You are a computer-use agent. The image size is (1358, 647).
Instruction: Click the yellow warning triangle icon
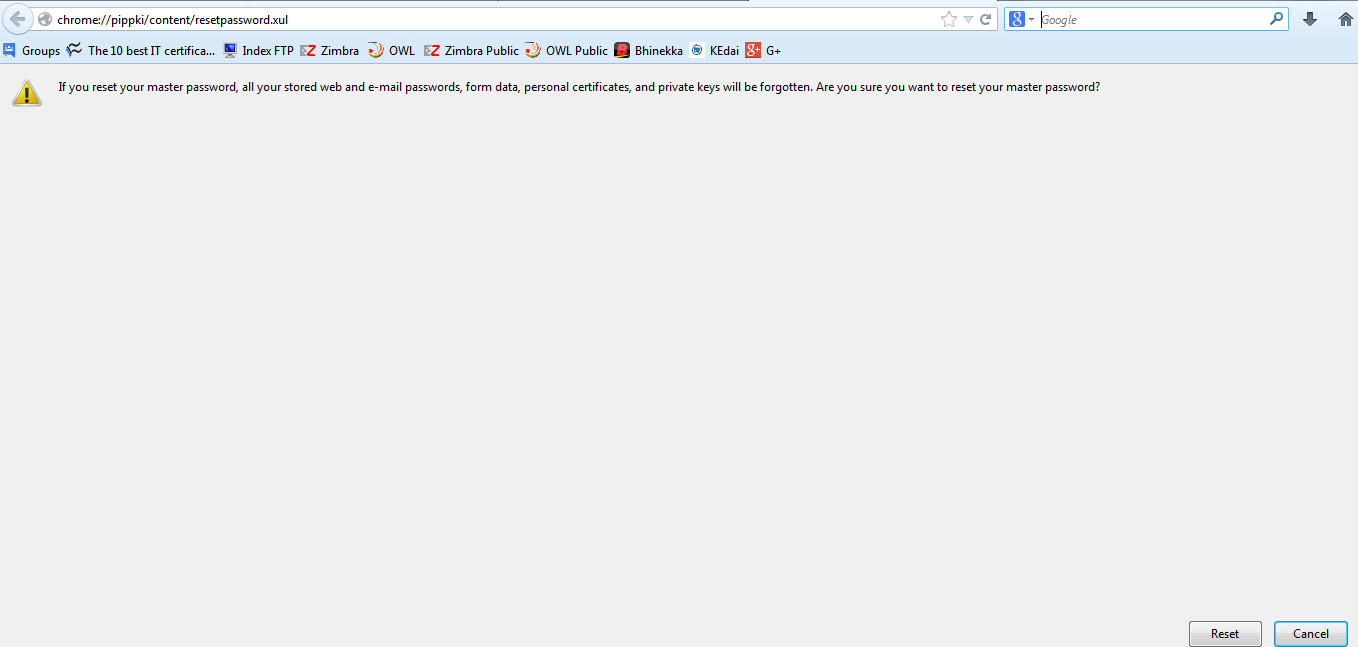(x=27, y=92)
